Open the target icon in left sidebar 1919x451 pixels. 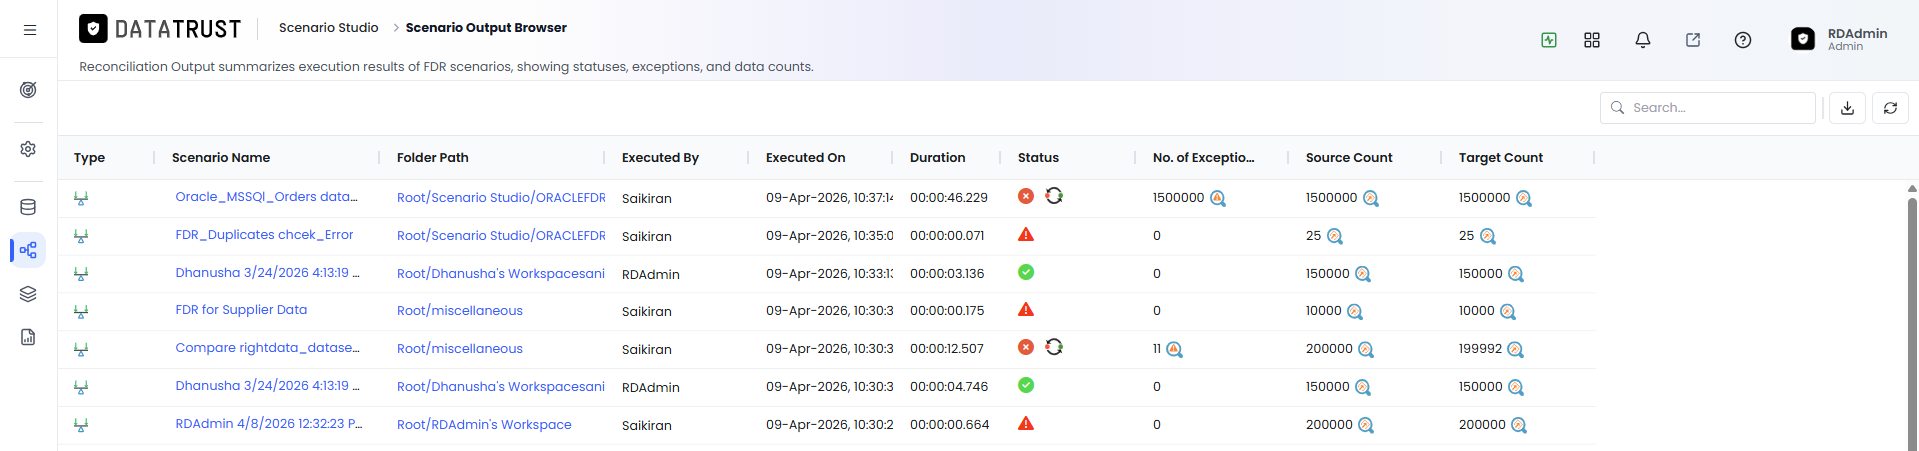(28, 90)
